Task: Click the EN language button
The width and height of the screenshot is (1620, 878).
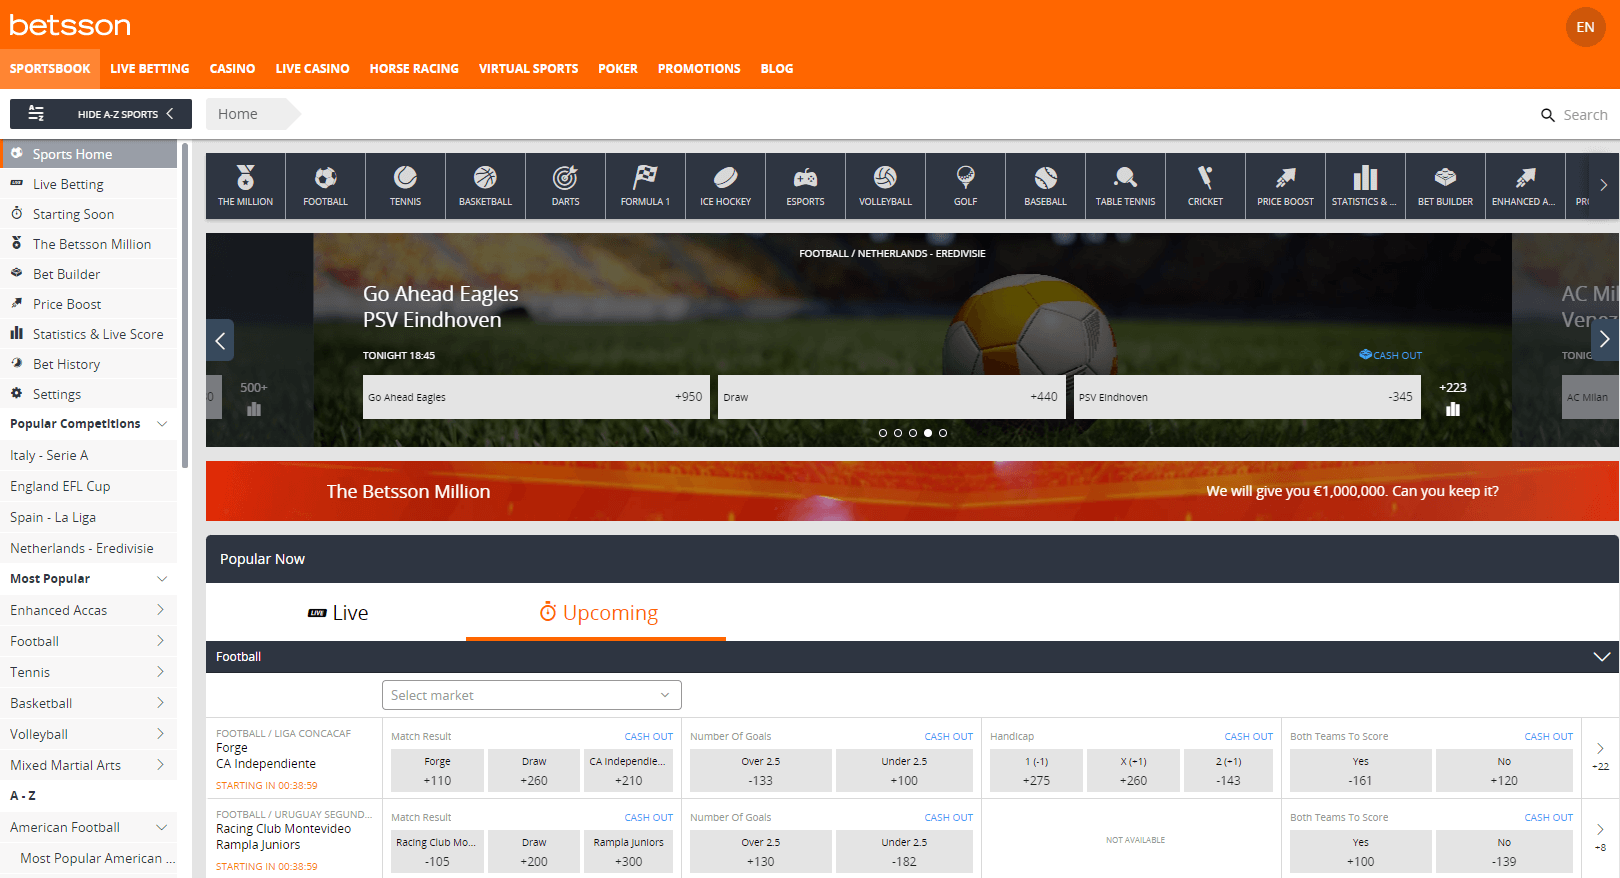Action: coord(1585,27)
